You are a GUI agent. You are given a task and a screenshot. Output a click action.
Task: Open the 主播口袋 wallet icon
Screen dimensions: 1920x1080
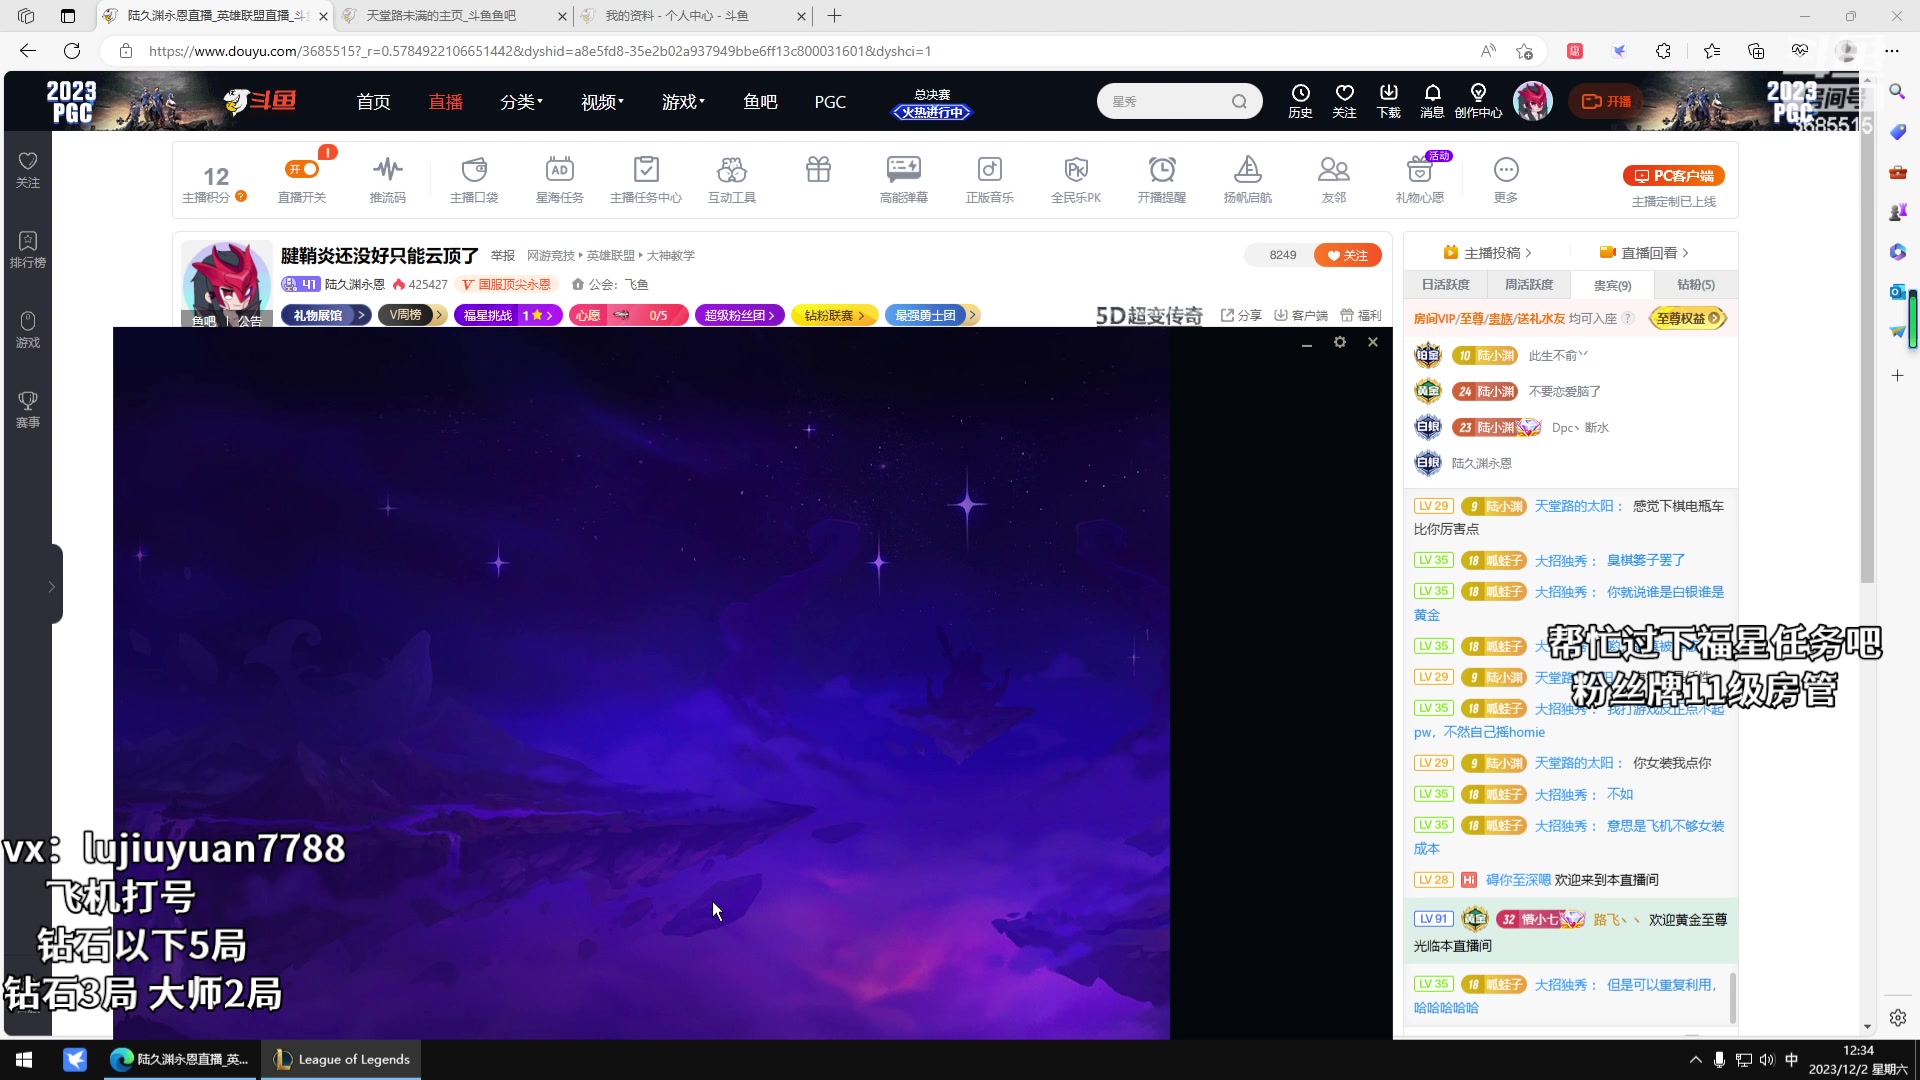(x=474, y=179)
